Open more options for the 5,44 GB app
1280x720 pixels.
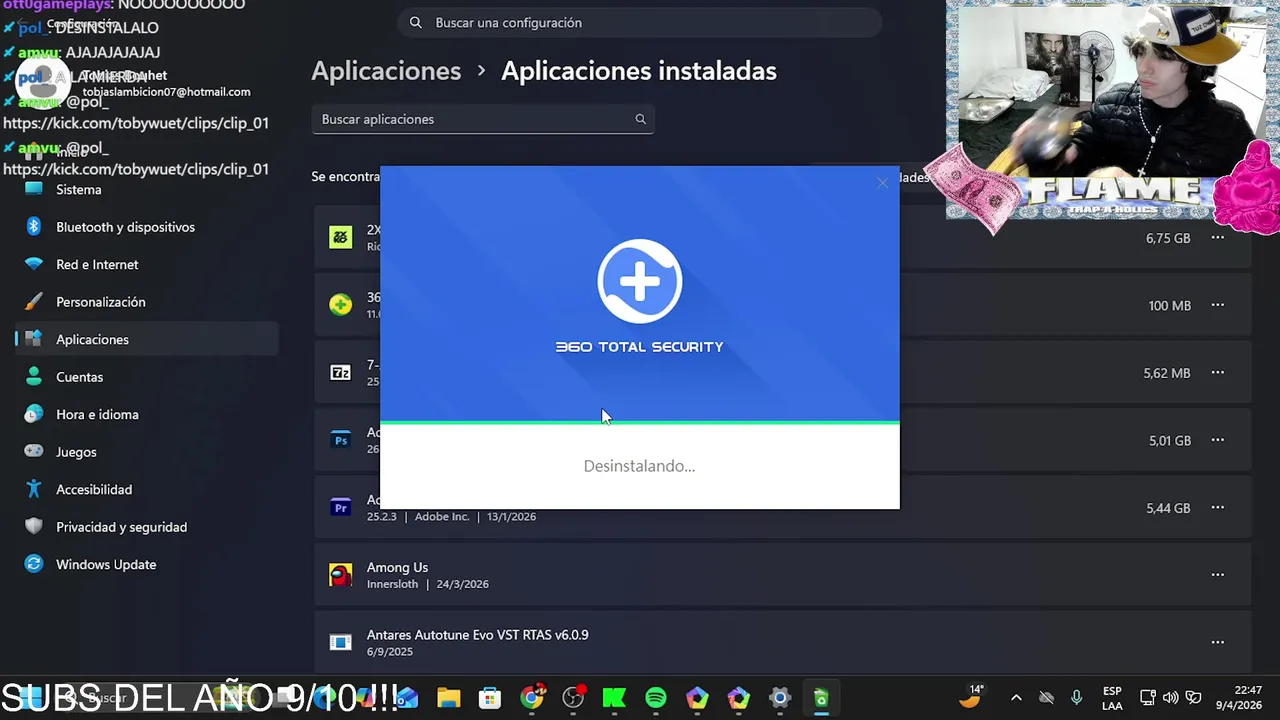1217,508
